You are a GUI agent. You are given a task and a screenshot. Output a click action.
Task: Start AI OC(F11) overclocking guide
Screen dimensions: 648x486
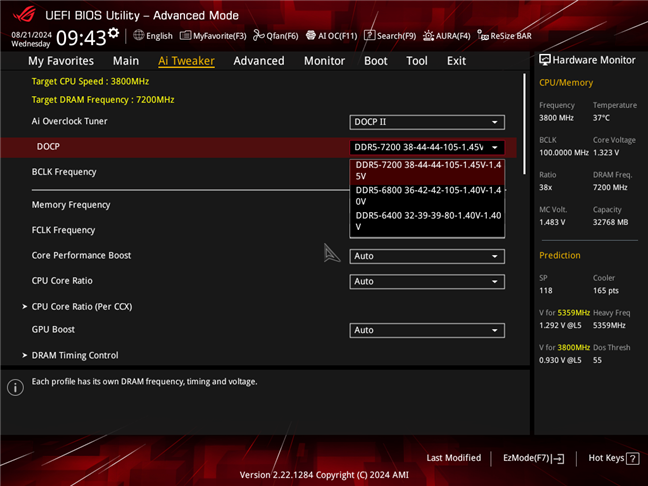pos(331,36)
